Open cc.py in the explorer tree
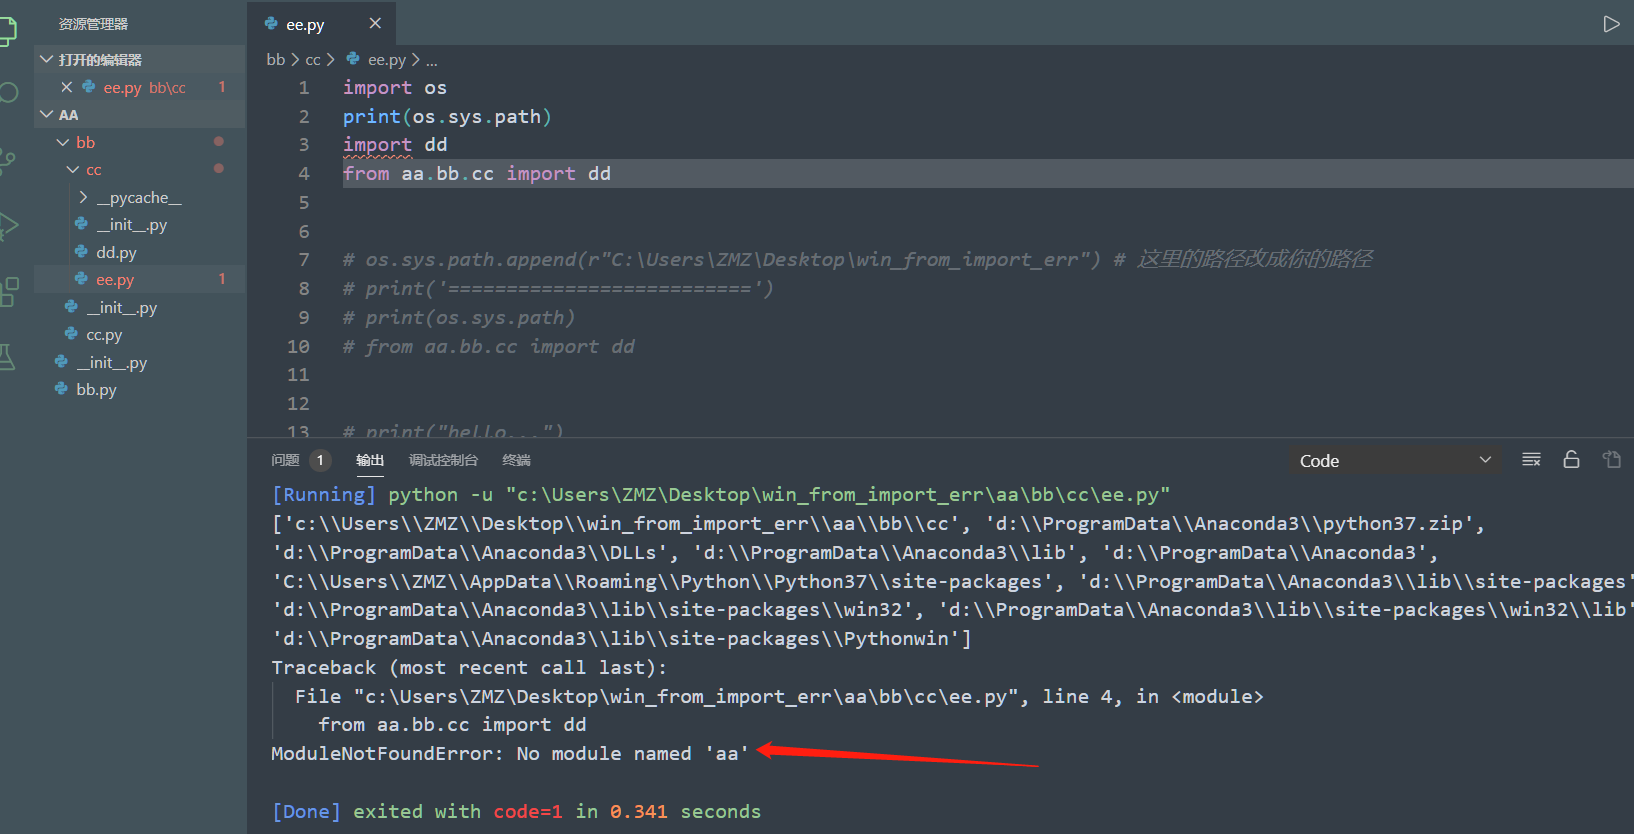 coord(139,335)
